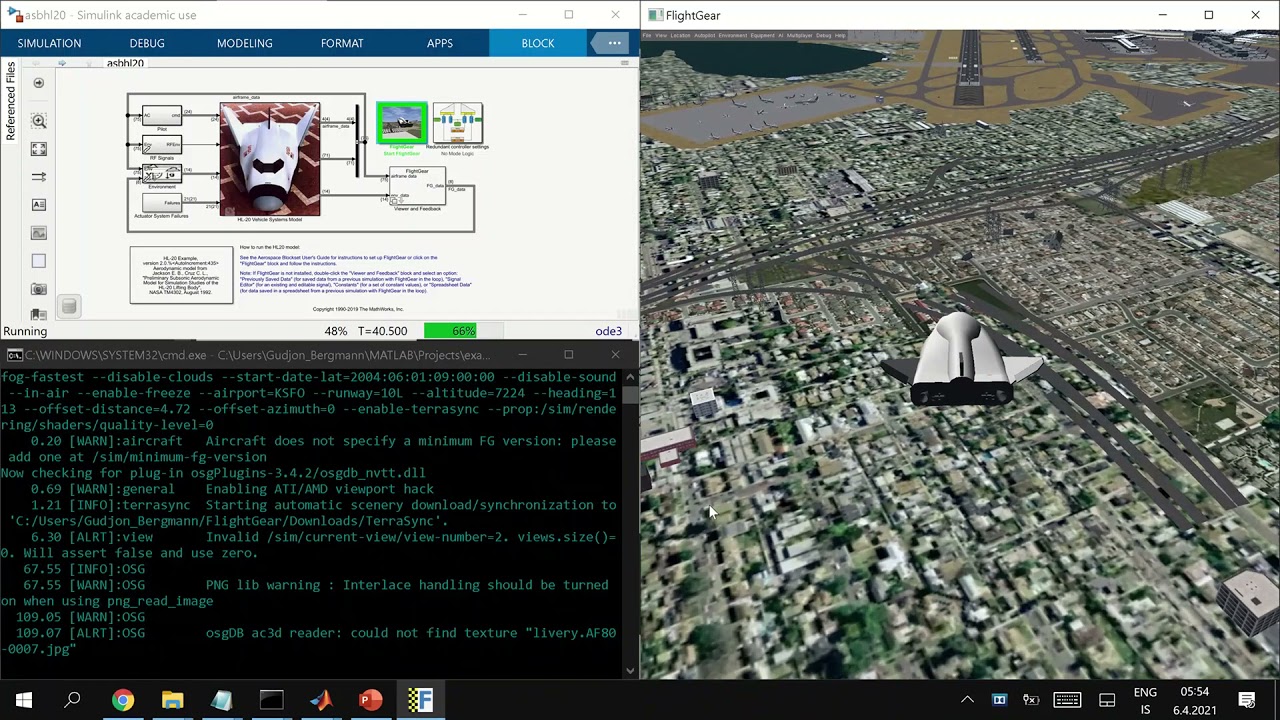Click the back navigation arrow in explorer bar

[36, 63]
